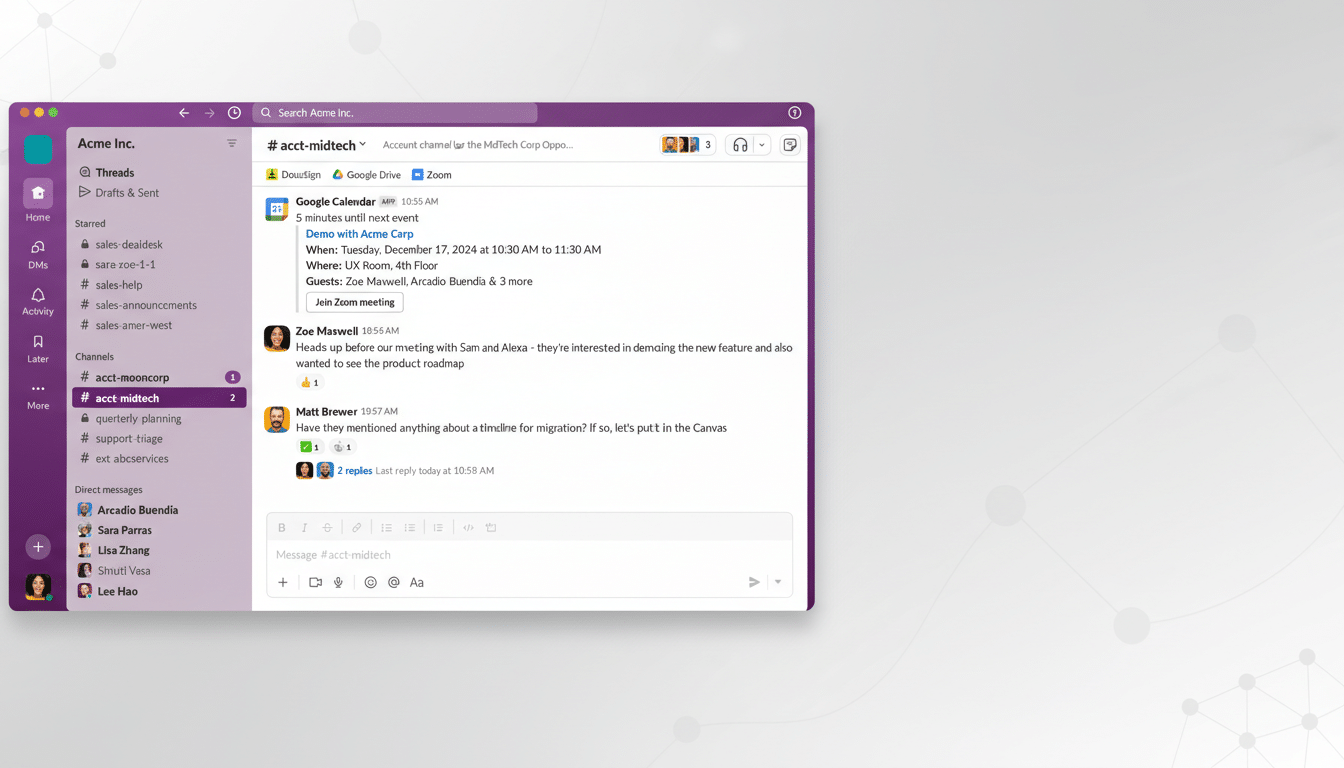Click the Join Zoom meeting button

(x=355, y=301)
